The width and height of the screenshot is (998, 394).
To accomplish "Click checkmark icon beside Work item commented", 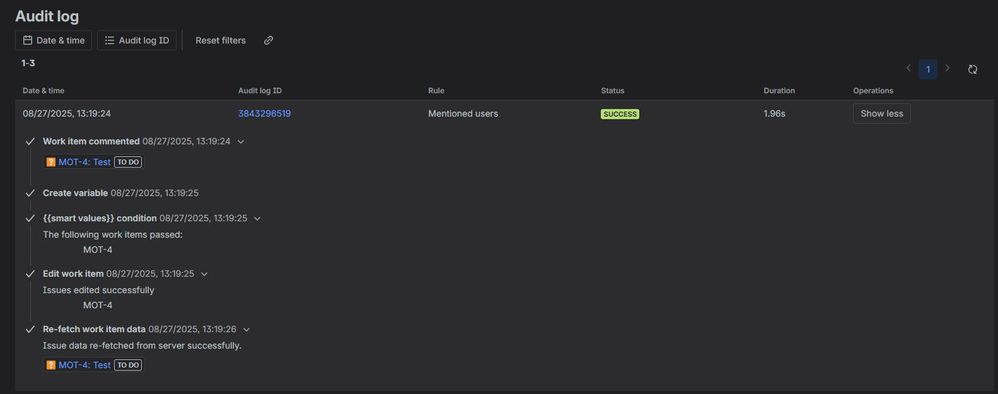I will click(29, 141).
